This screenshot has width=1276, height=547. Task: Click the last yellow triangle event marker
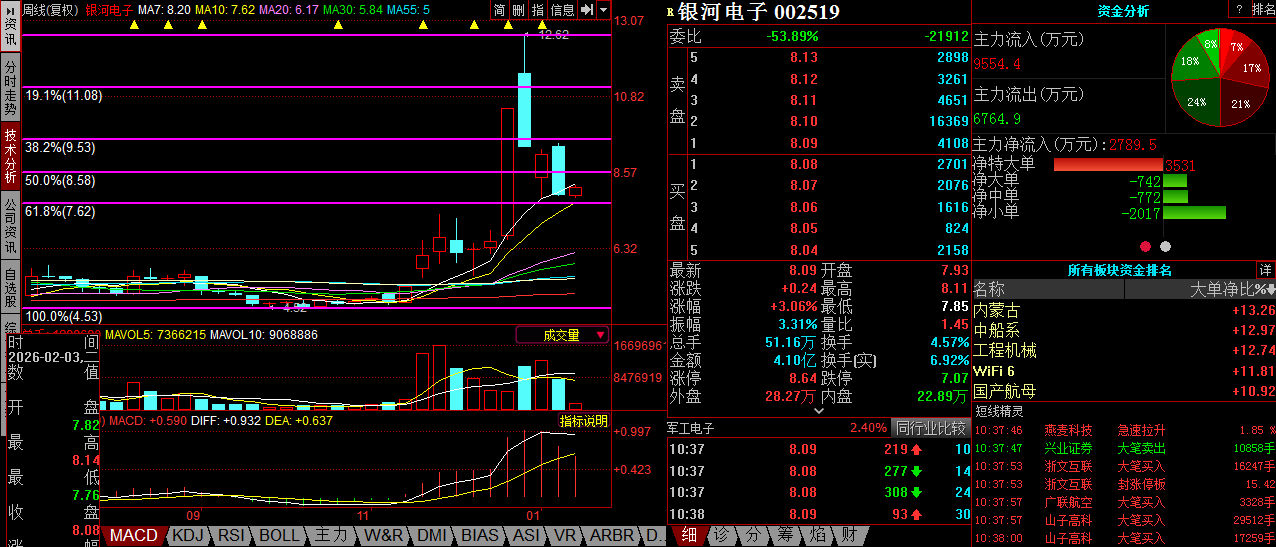tap(542, 25)
